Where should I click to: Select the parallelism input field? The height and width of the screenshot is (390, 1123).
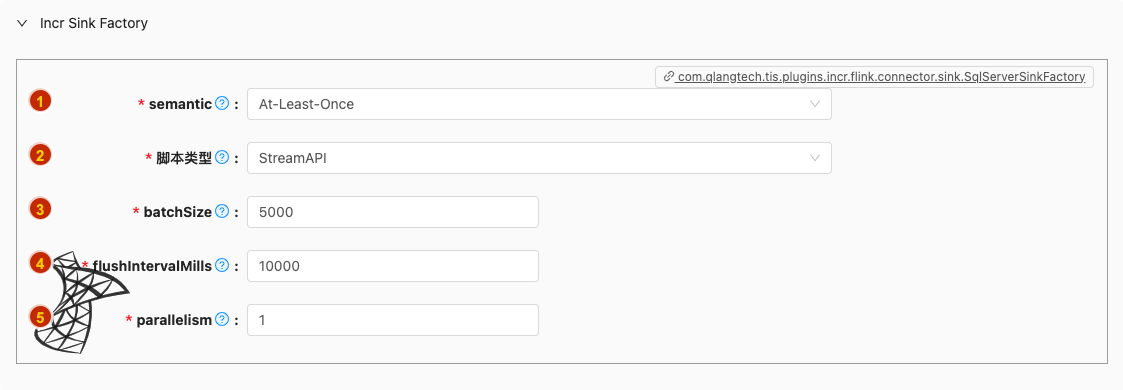(392, 320)
